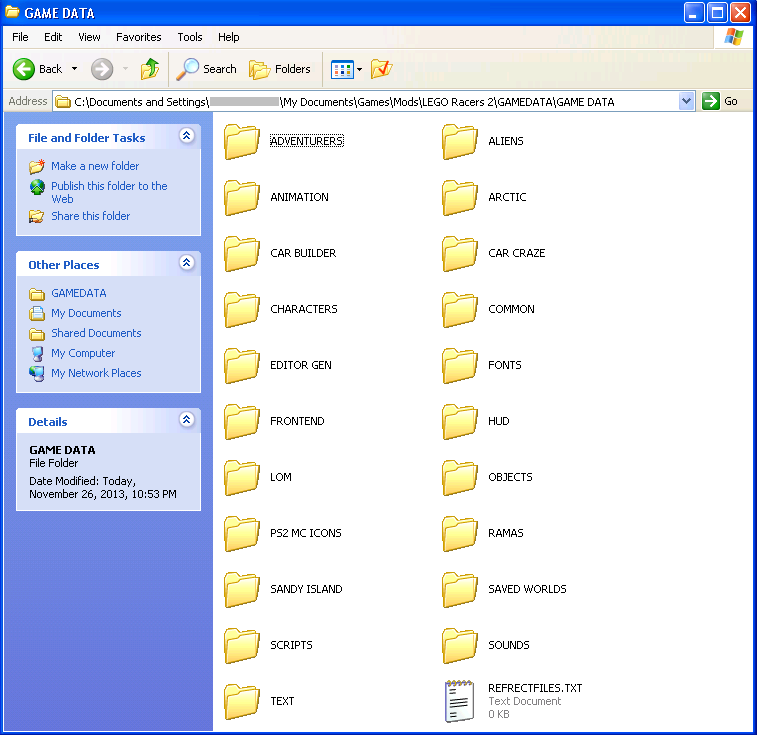757x735 pixels.
Task: Select the REFRECTFILES.TXT document icon
Action: (x=459, y=701)
